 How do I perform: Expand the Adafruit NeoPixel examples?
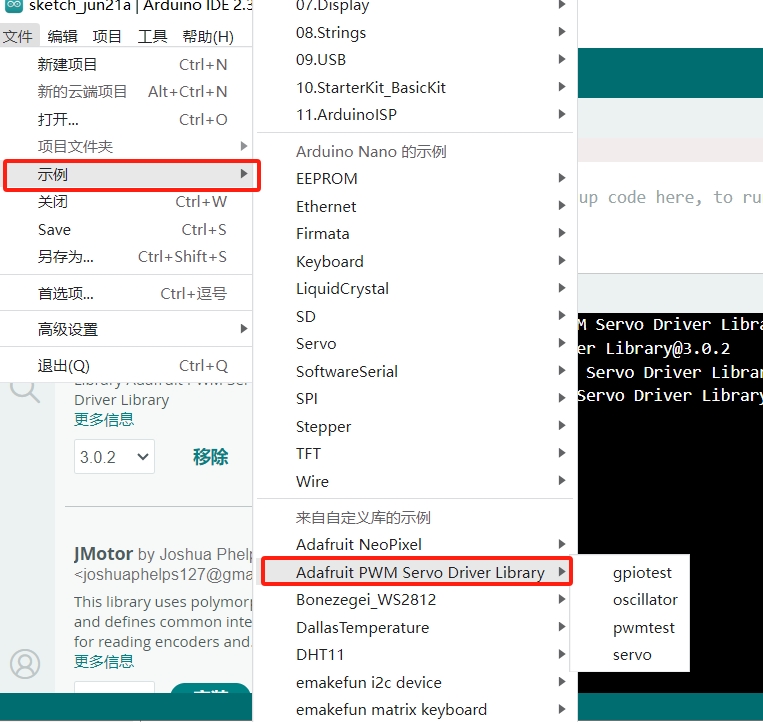click(x=358, y=545)
